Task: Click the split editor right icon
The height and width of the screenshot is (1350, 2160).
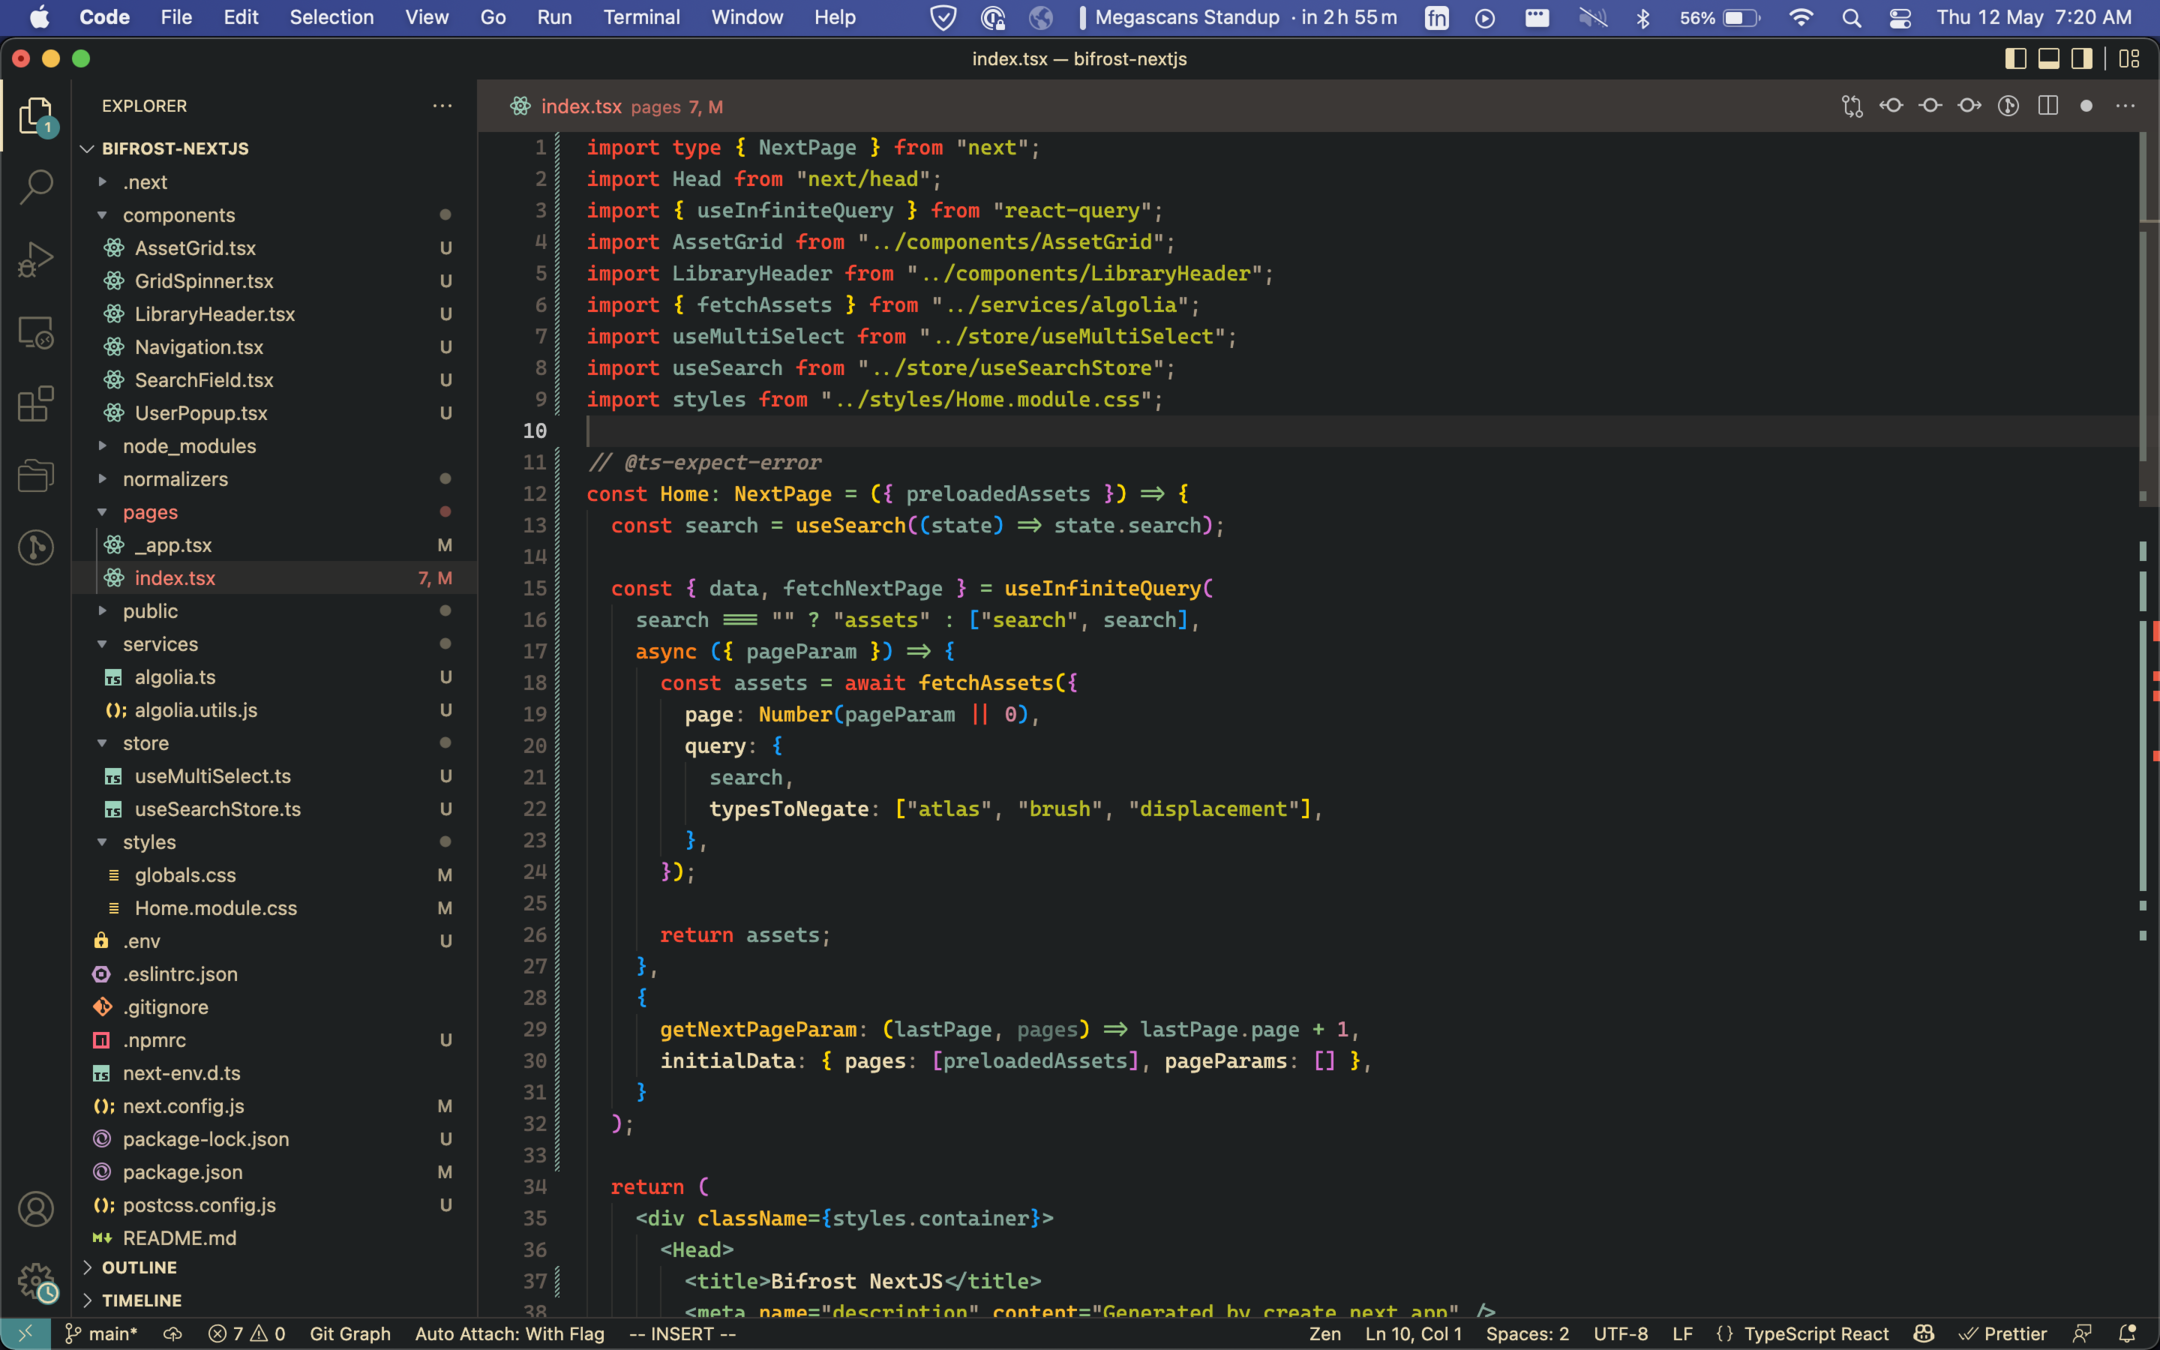Action: click(x=2047, y=106)
